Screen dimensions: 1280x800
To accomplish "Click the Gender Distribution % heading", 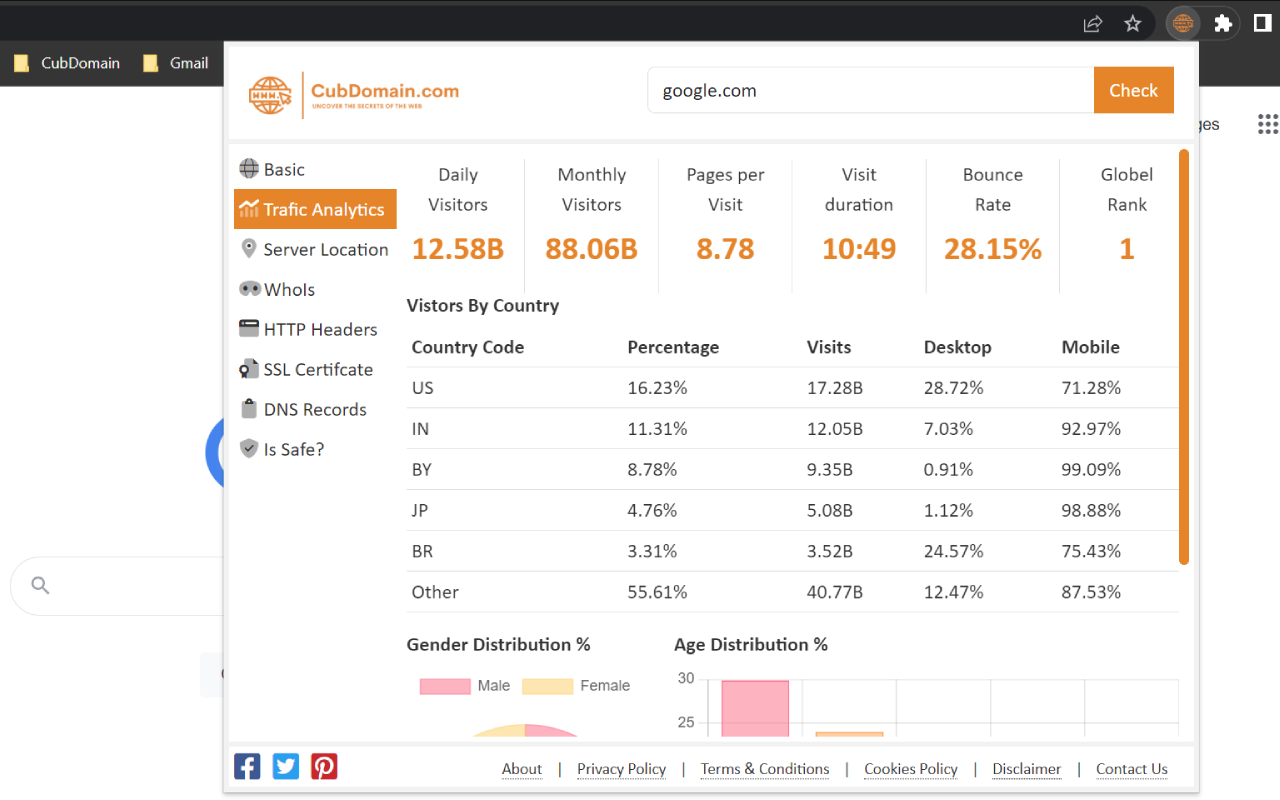I will [499, 645].
